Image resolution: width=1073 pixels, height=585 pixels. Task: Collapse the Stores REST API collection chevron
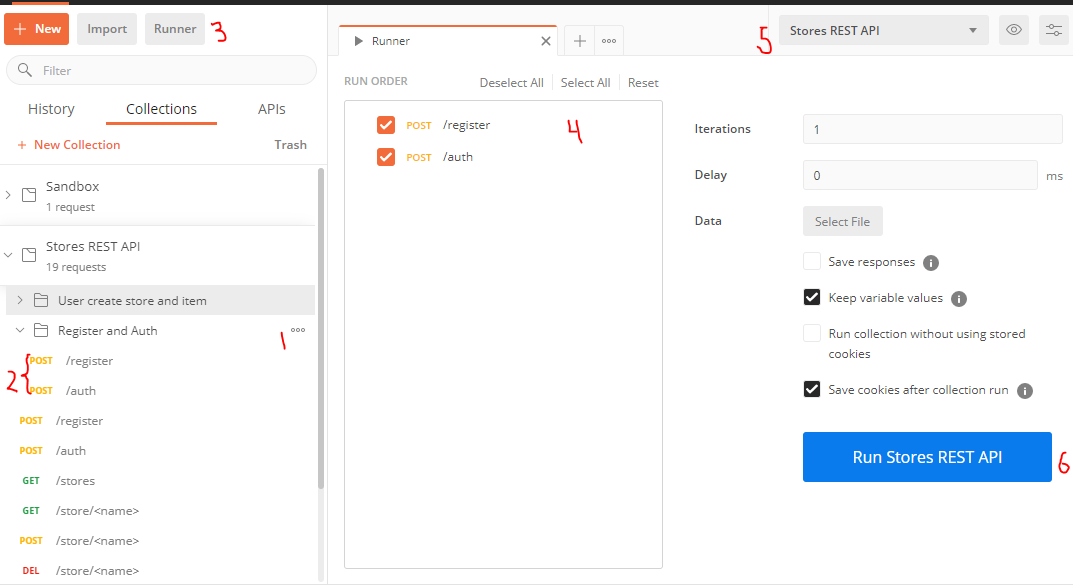pos(8,255)
